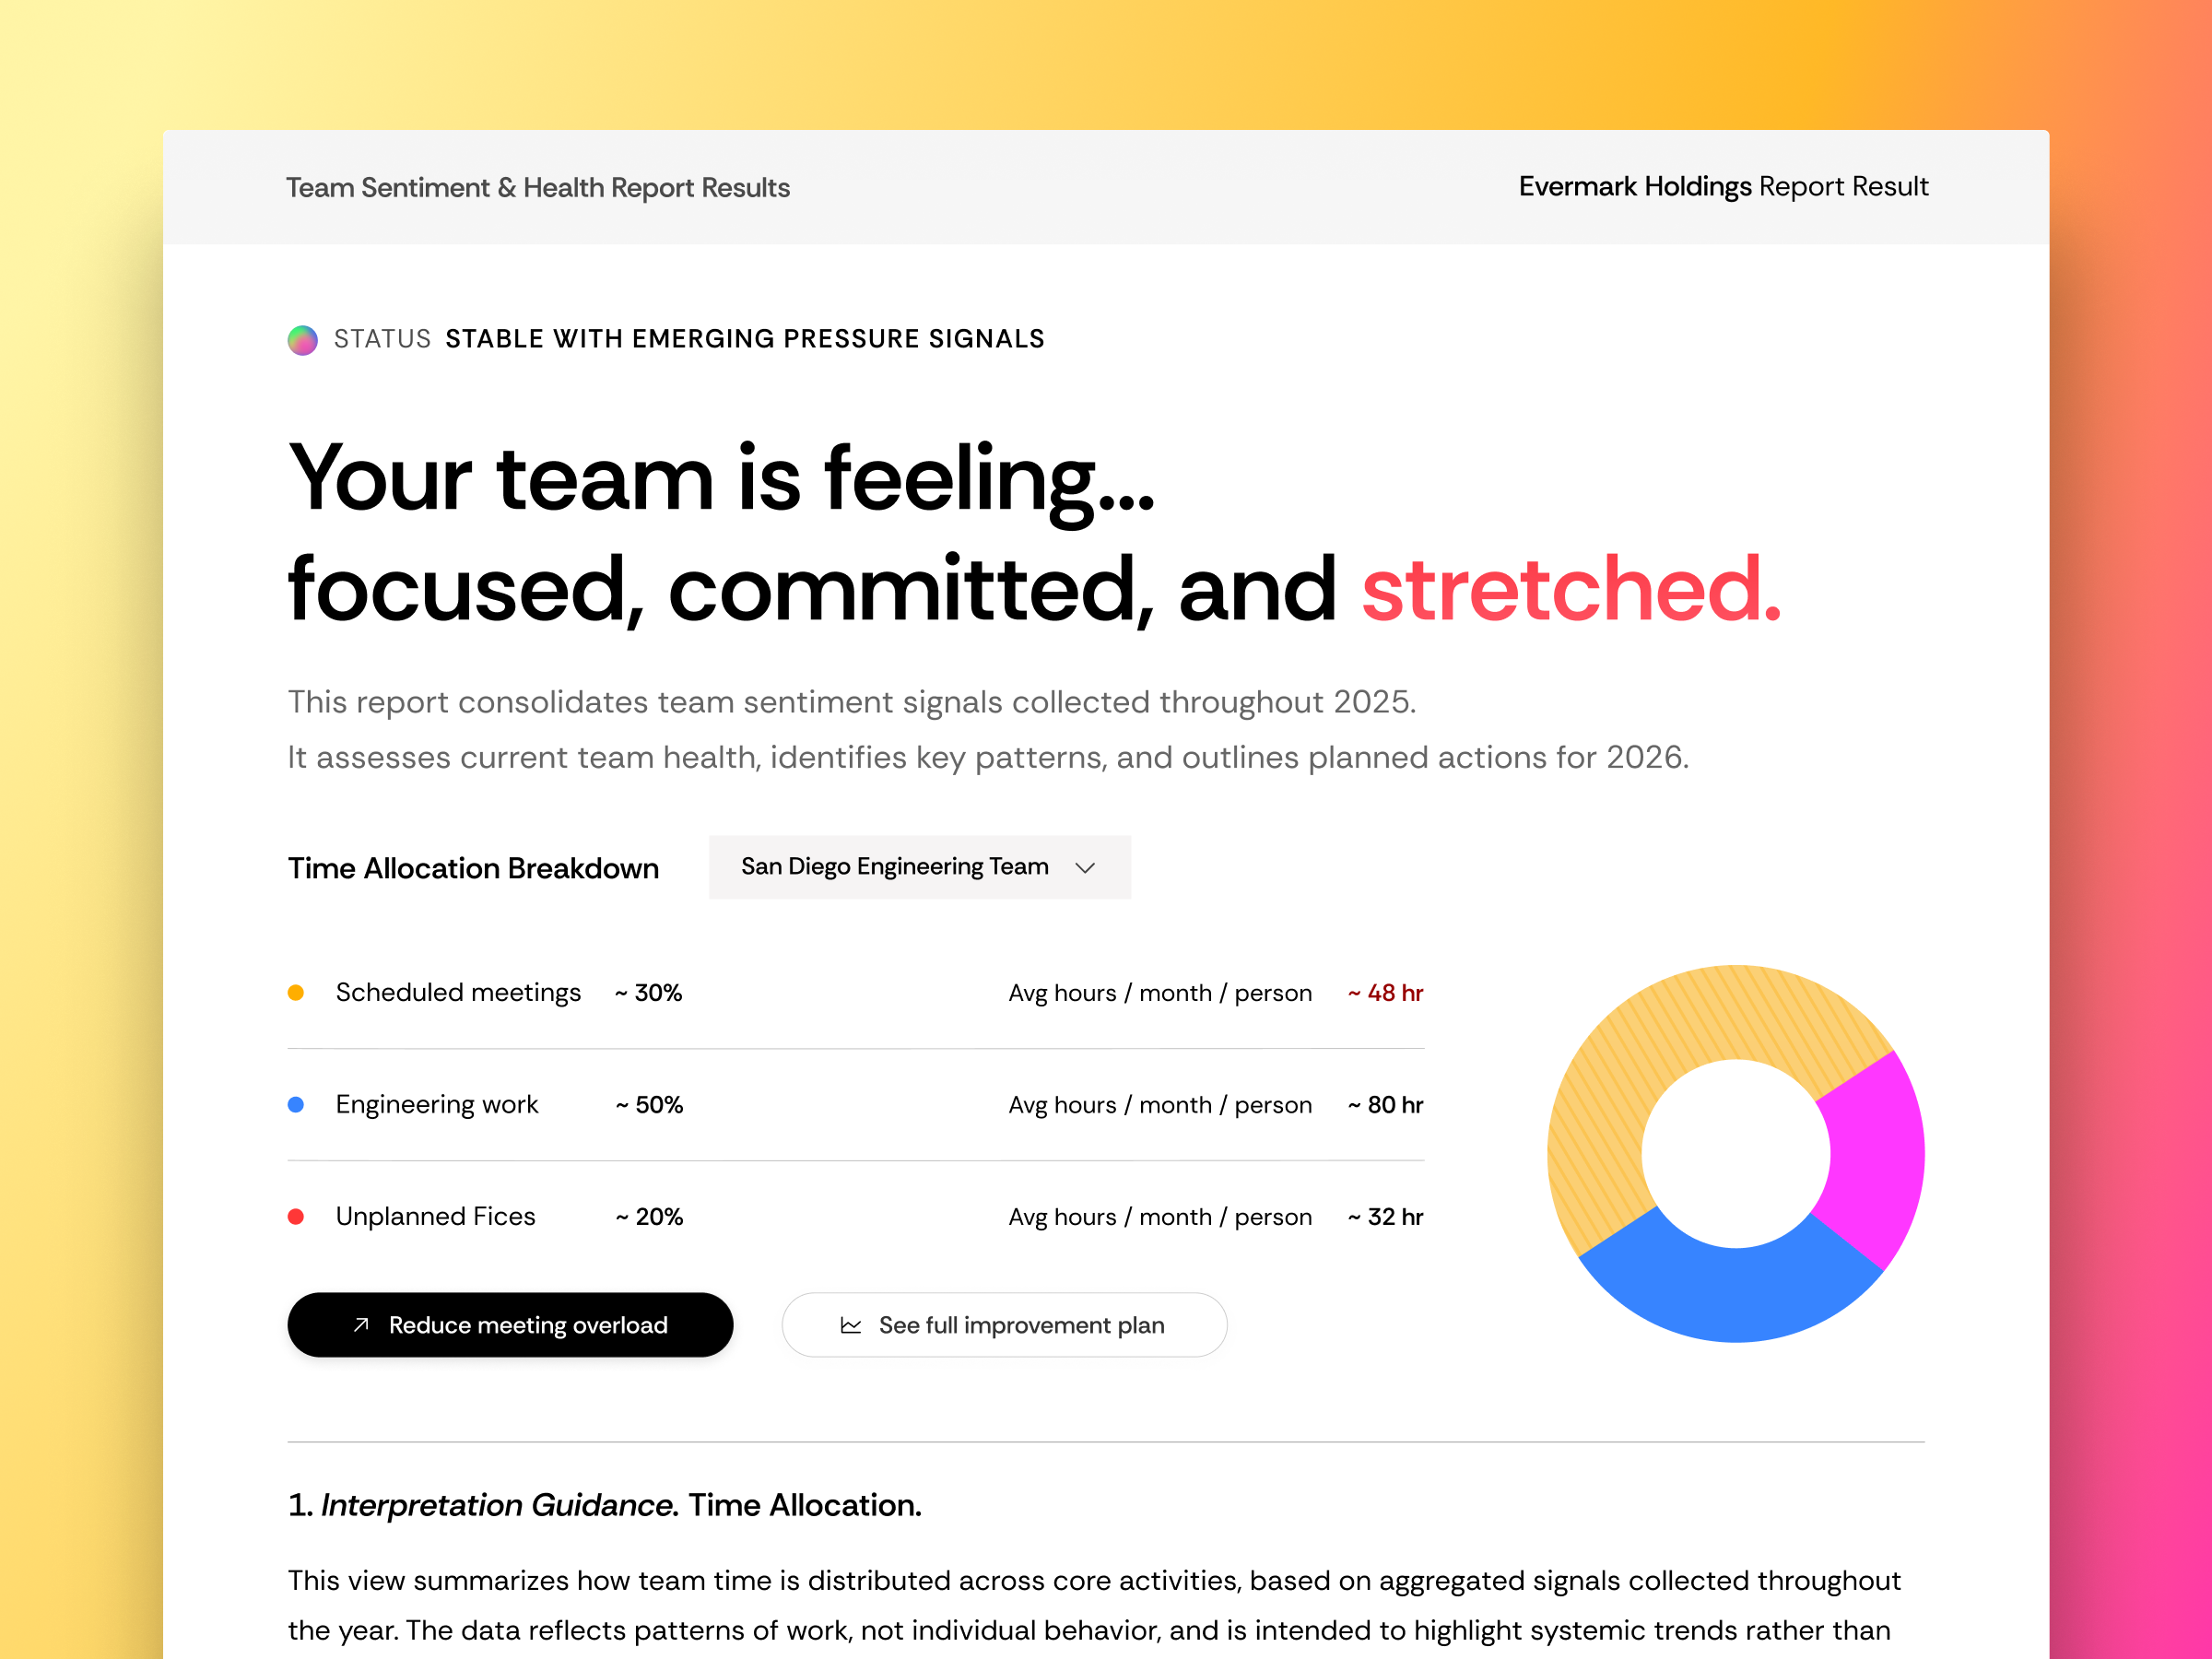Select the yellow Scheduled meetings legend dot
This screenshot has width=2212, height=1659.
click(297, 992)
